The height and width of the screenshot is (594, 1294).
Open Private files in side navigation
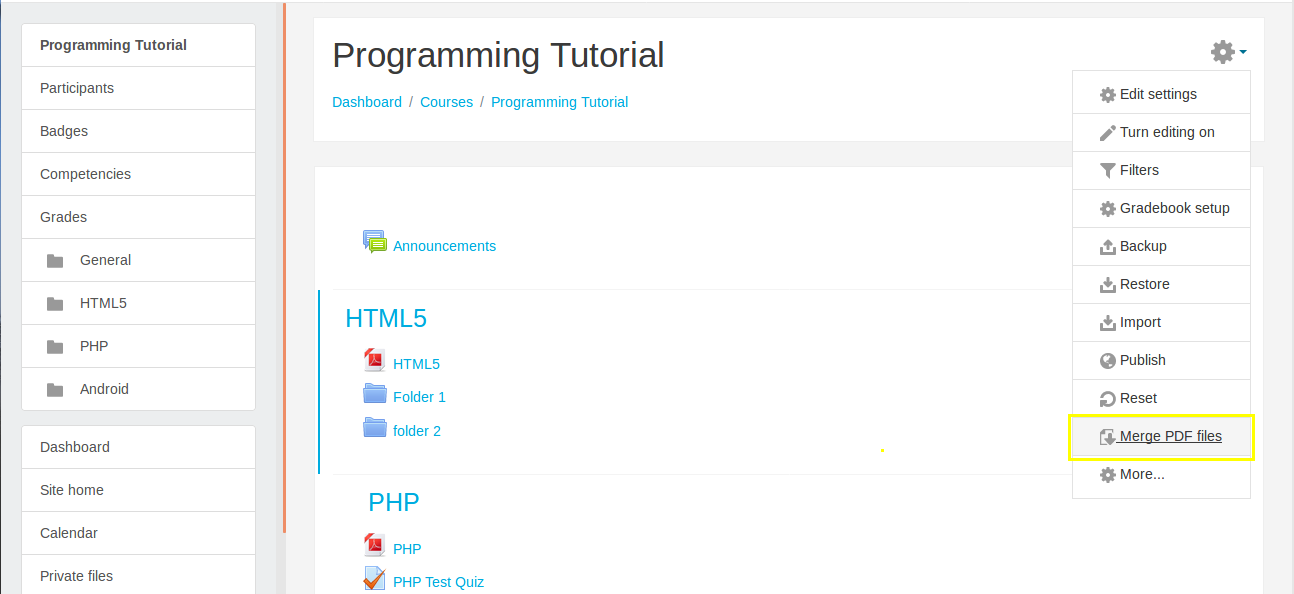(138, 575)
